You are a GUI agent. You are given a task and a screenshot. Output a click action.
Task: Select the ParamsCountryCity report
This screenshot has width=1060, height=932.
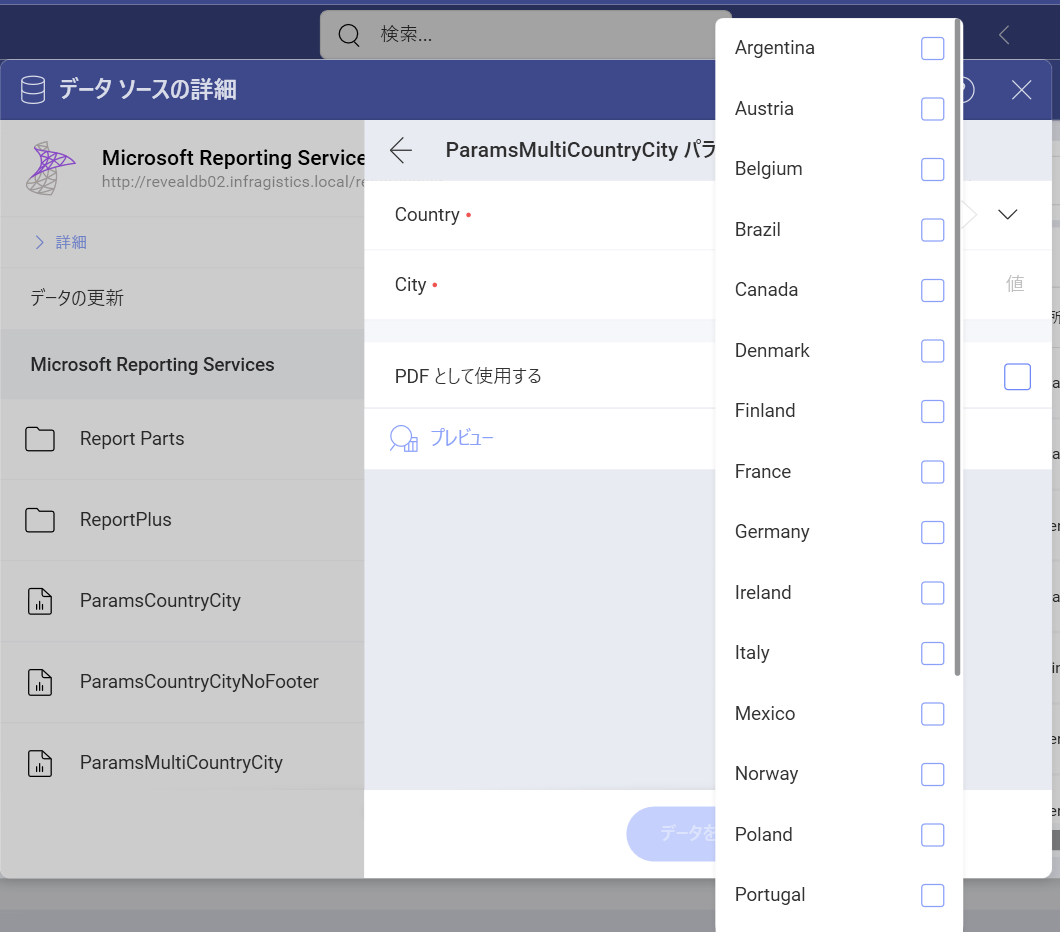tap(182, 601)
